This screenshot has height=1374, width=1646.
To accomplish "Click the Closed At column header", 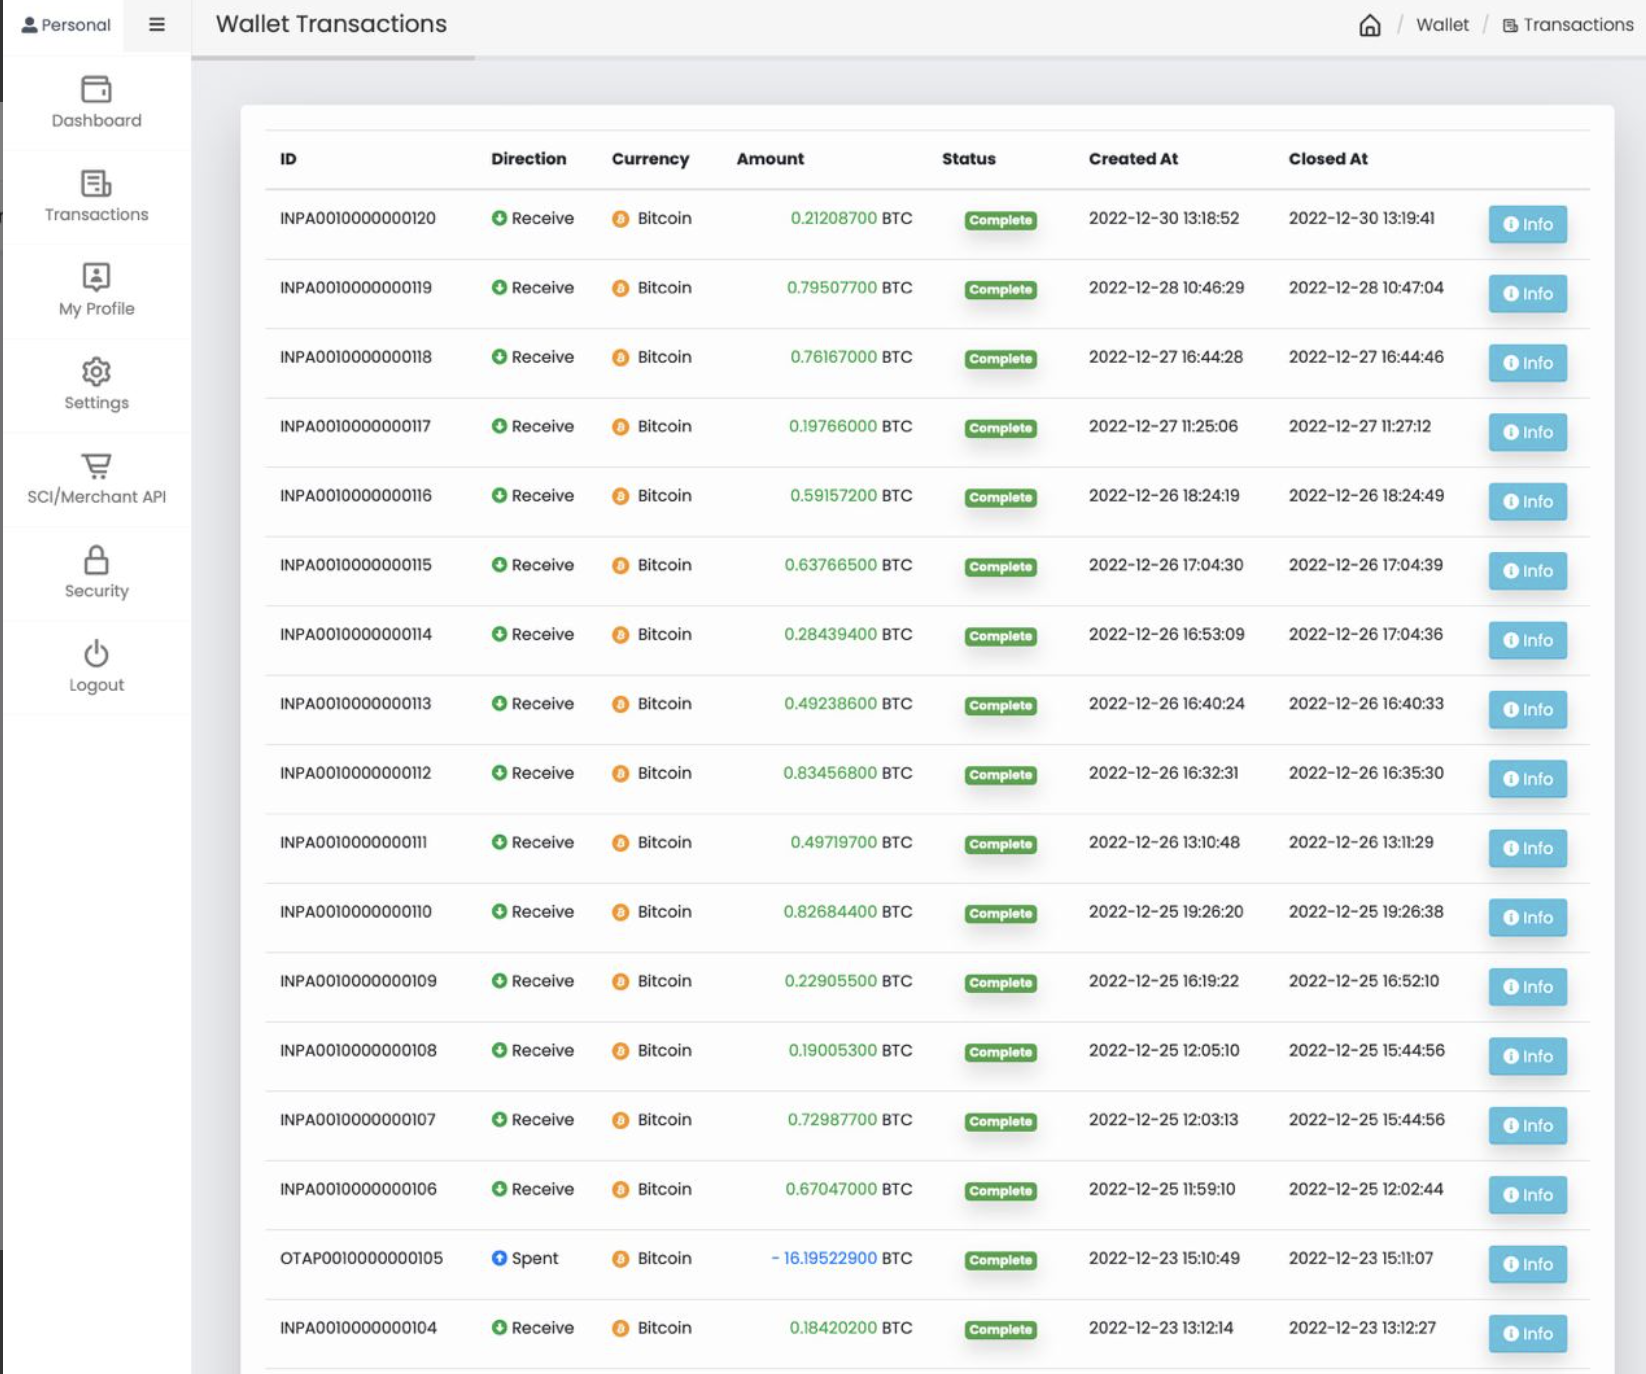I will [1328, 159].
